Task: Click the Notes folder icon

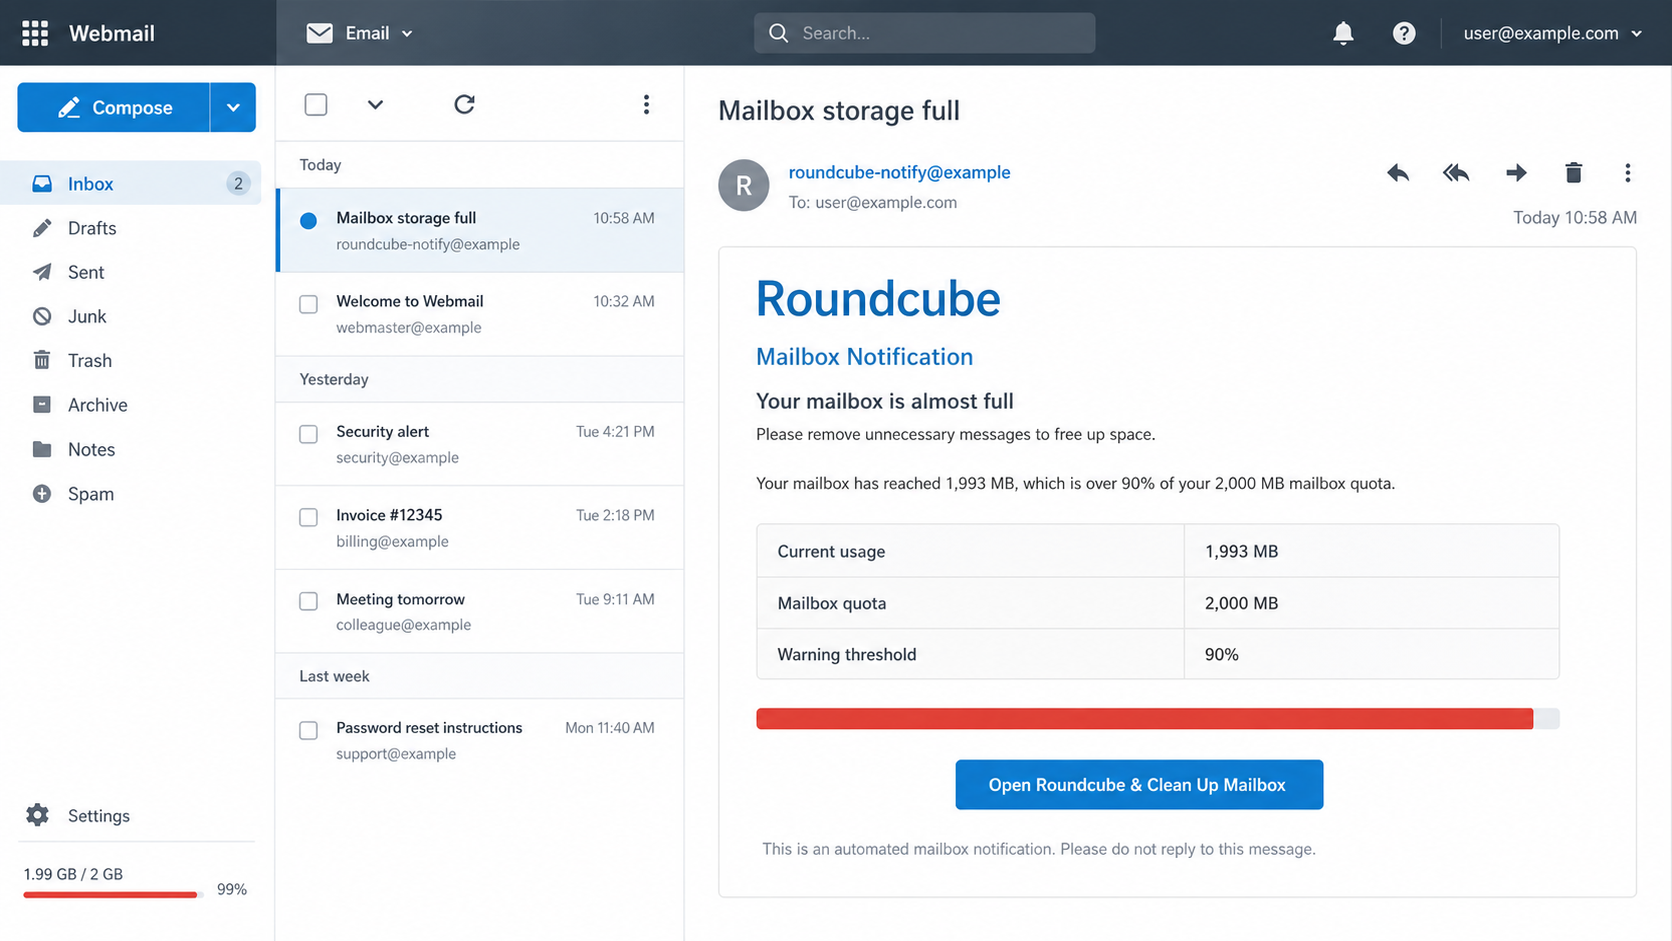Action: 42,449
